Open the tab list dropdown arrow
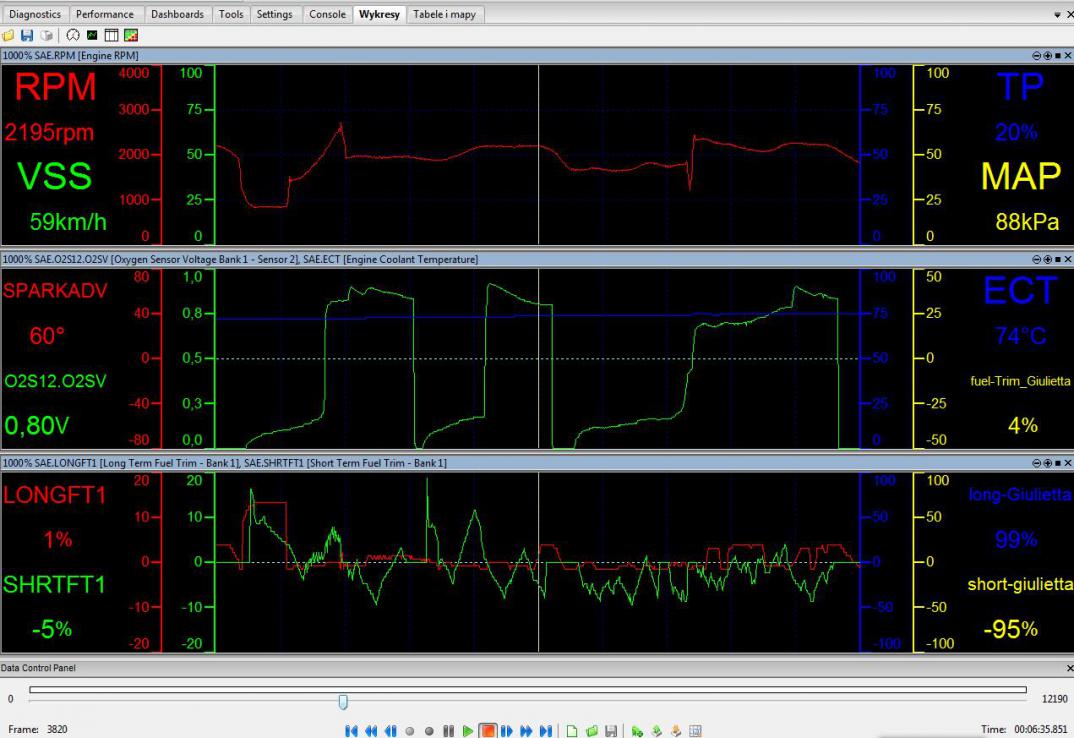Image resolution: width=1074 pixels, height=738 pixels. click(x=1057, y=14)
